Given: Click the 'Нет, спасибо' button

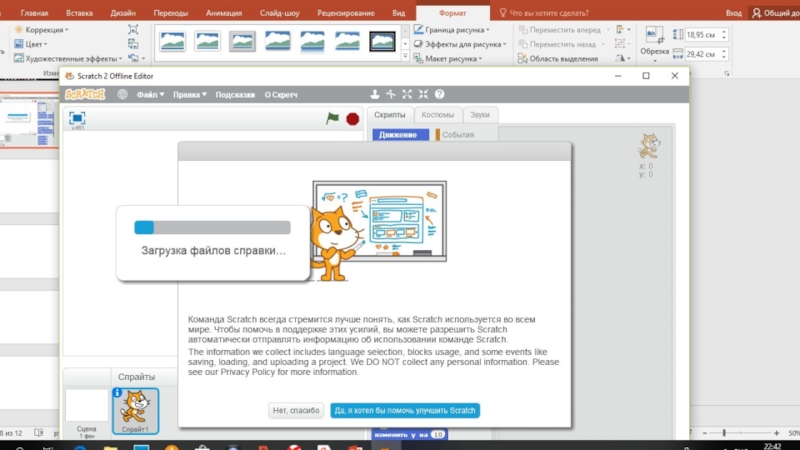Looking at the screenshot, I should coord(297,410).
